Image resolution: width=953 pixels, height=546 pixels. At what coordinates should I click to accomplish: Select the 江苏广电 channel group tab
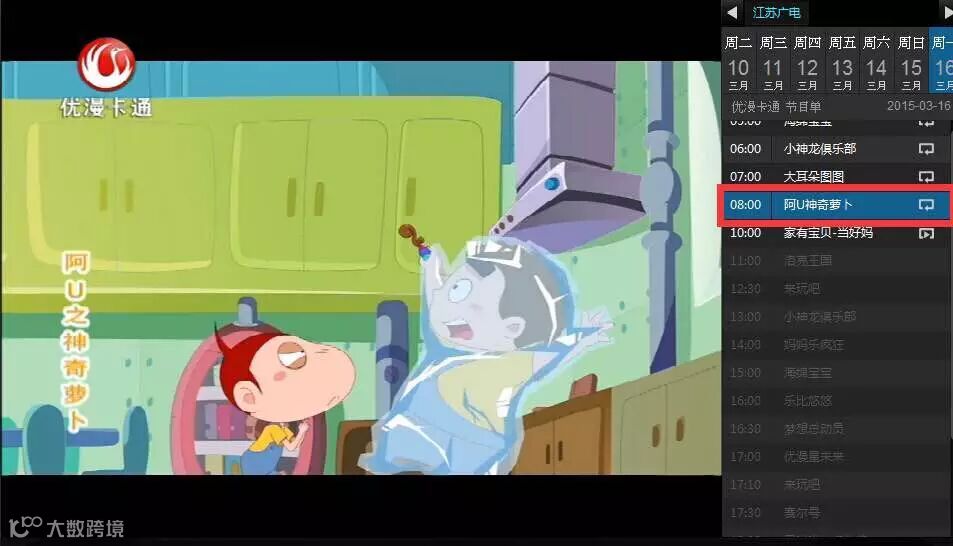click(776, 12)
